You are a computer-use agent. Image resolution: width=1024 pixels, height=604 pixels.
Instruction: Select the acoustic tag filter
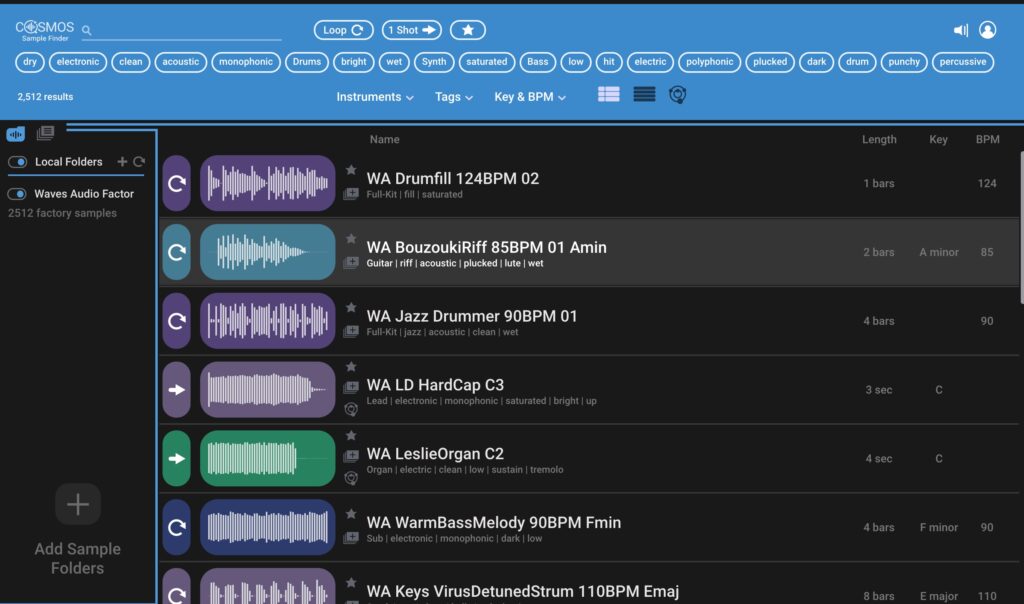[x=181, y=62]
